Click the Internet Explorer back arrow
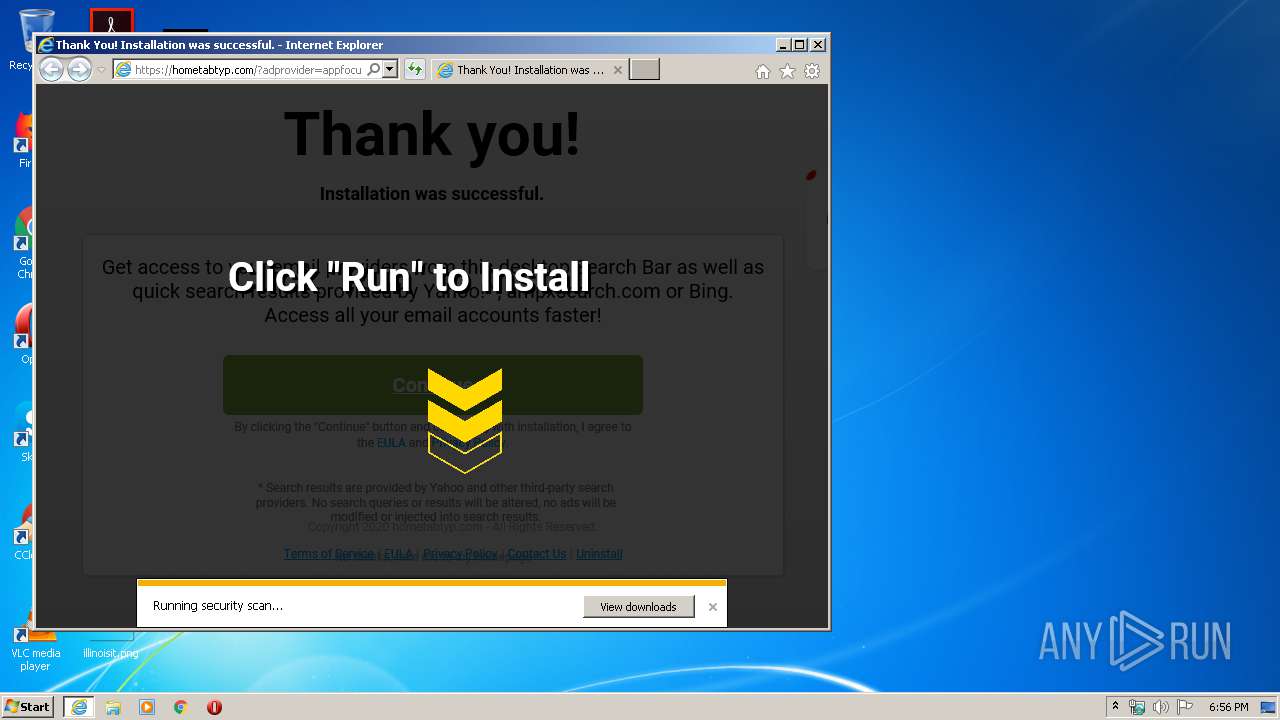This screenshot has width=1280, height=720. [51, 70]
